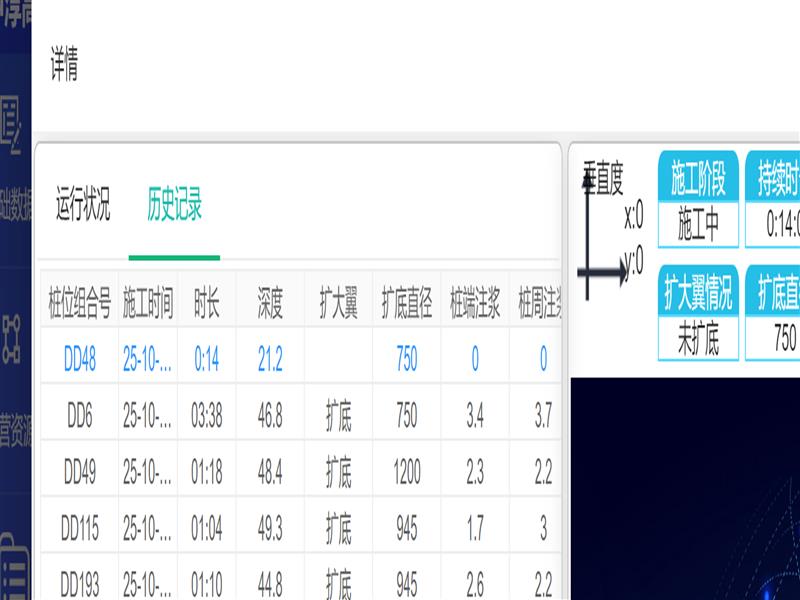
Task: Click the 详情 title text
Action: (x=64, y=68)
